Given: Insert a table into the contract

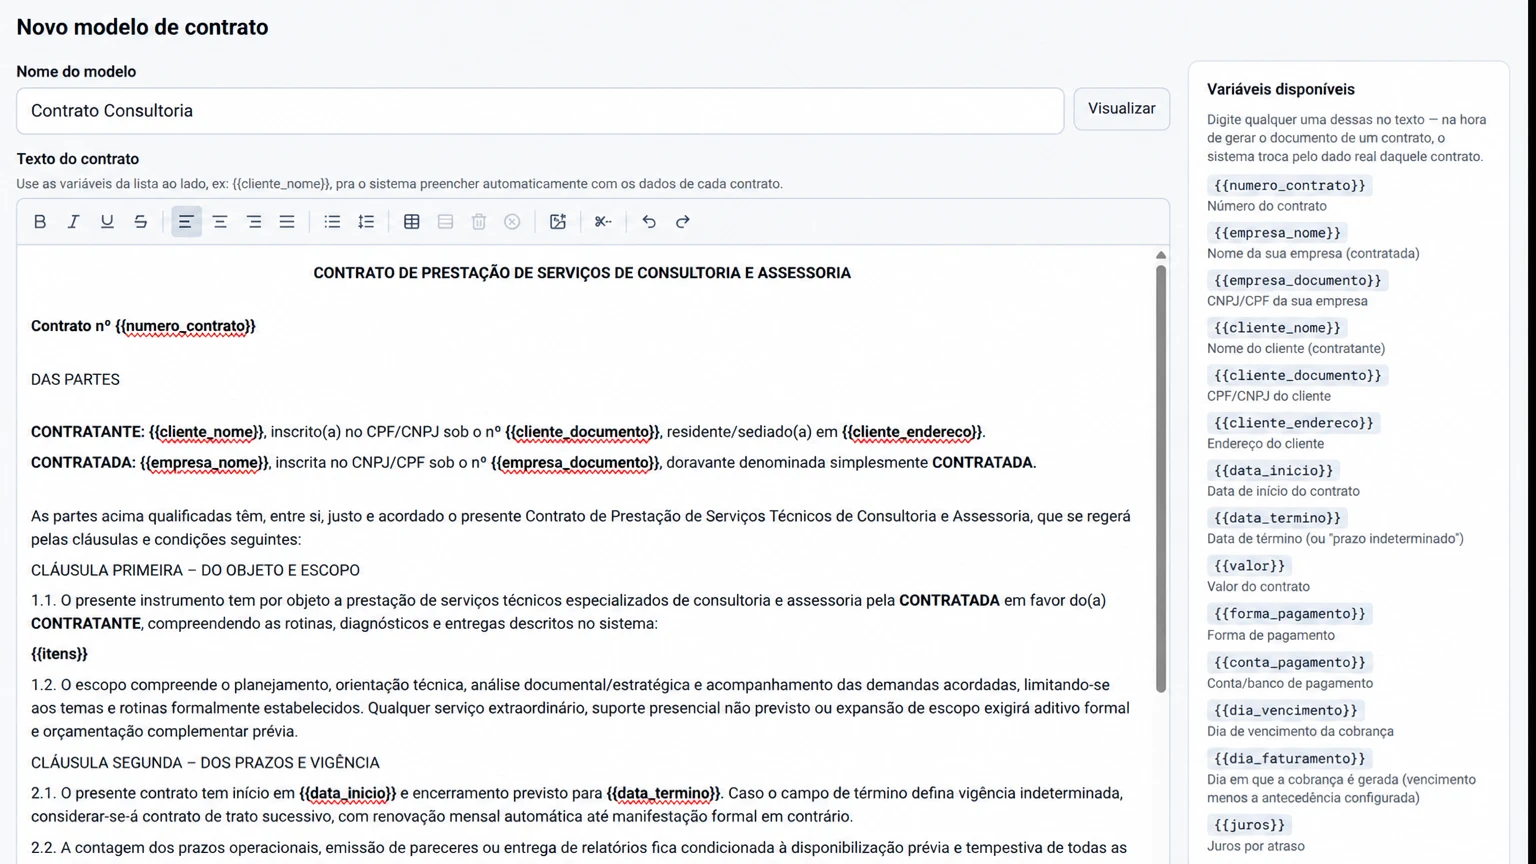Looking at the screenshot, I should (411, 222).
